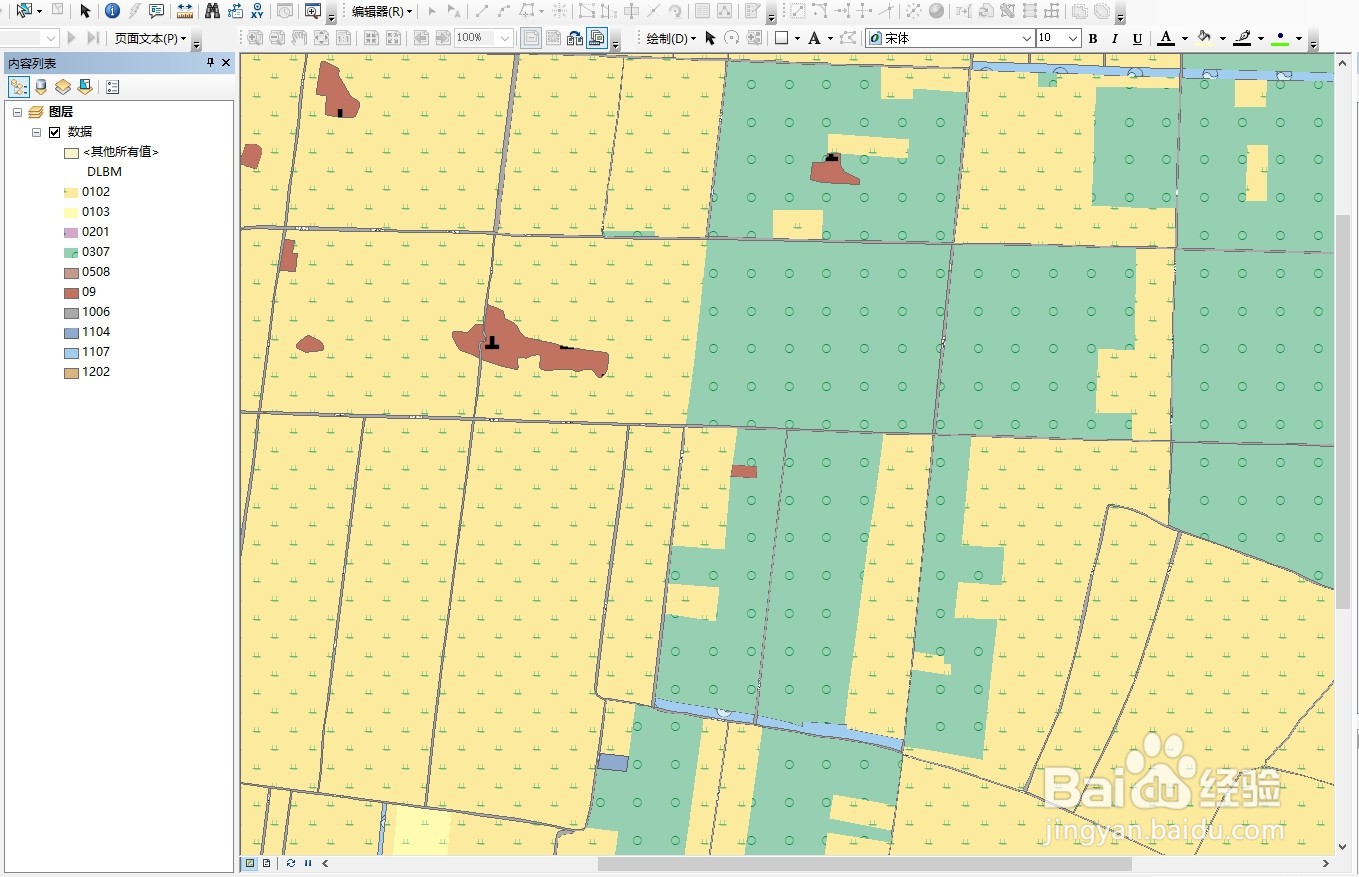Open the rectangle shape tool dropdown arrow

[x=796, y=38]
